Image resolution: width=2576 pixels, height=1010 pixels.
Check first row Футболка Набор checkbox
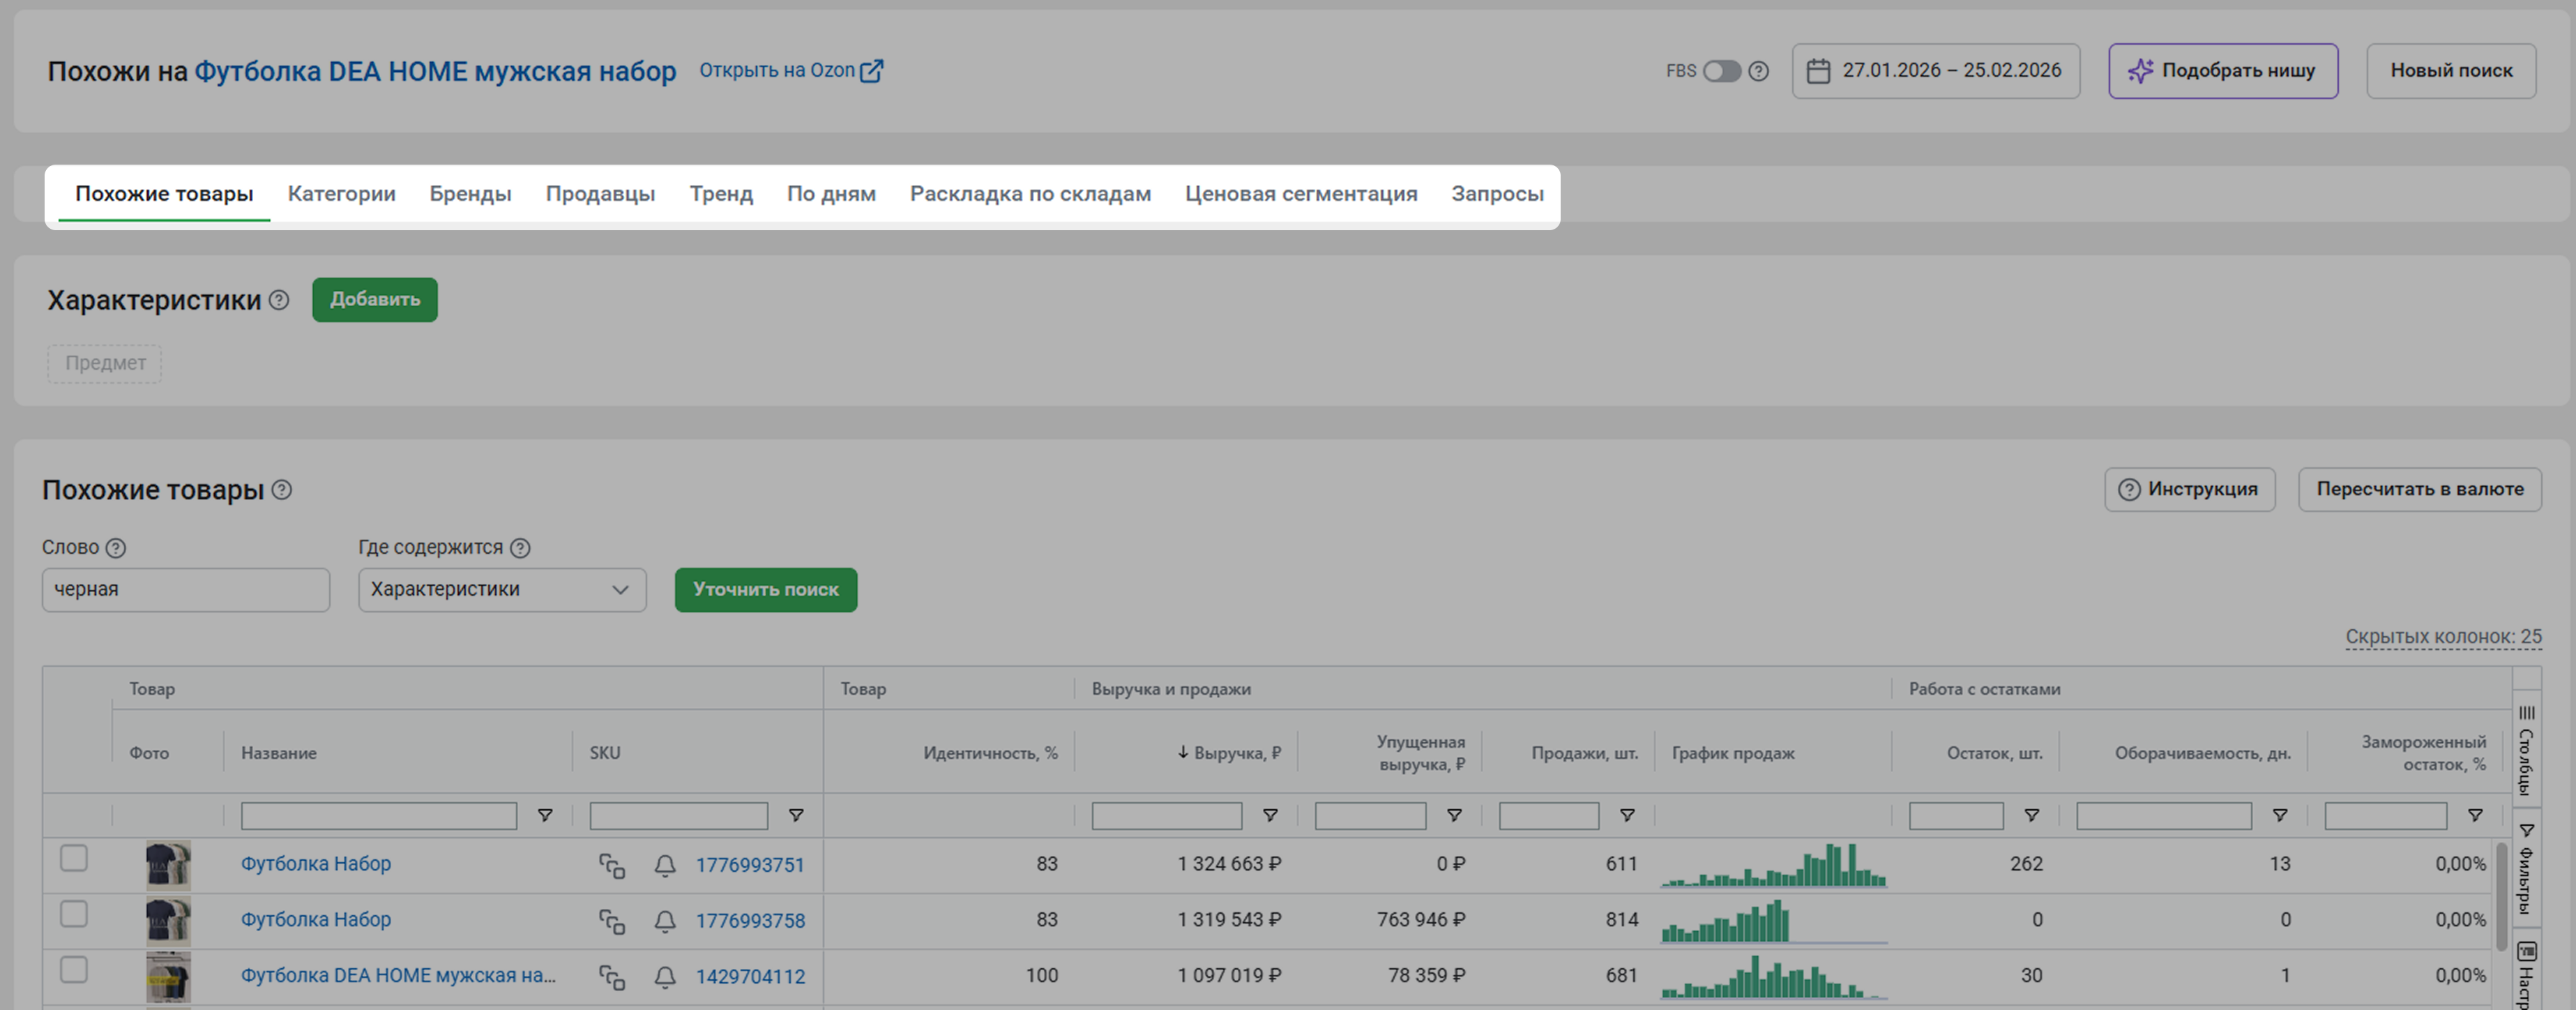(74, 859)
